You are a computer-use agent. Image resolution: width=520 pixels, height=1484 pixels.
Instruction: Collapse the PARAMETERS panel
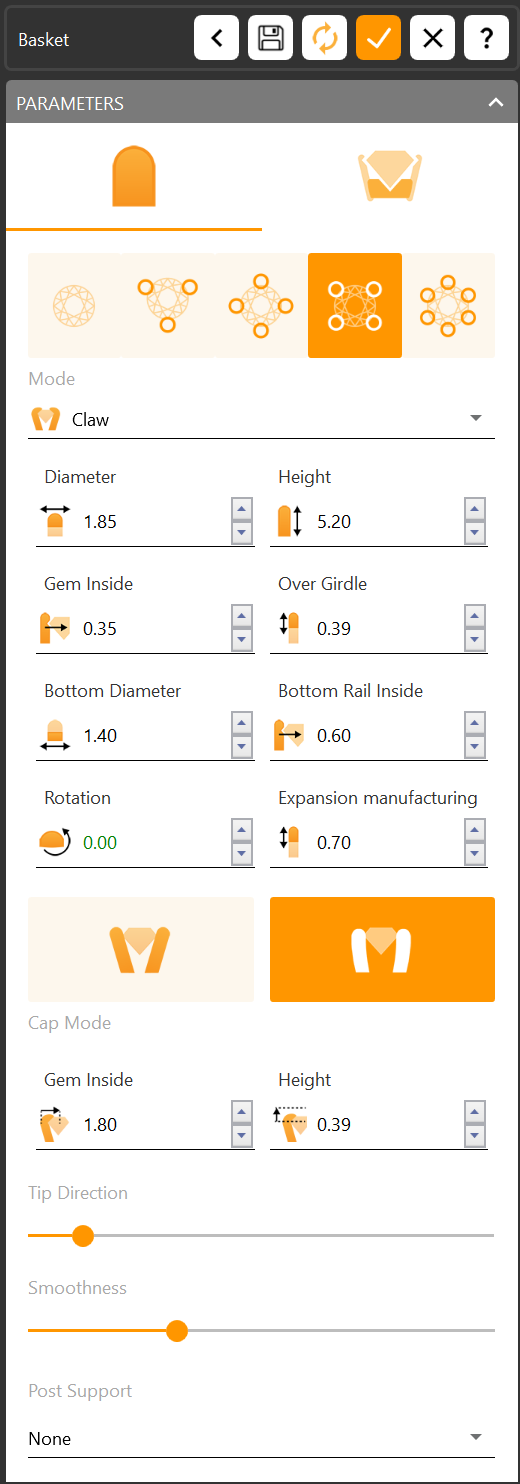coord(496,103)
